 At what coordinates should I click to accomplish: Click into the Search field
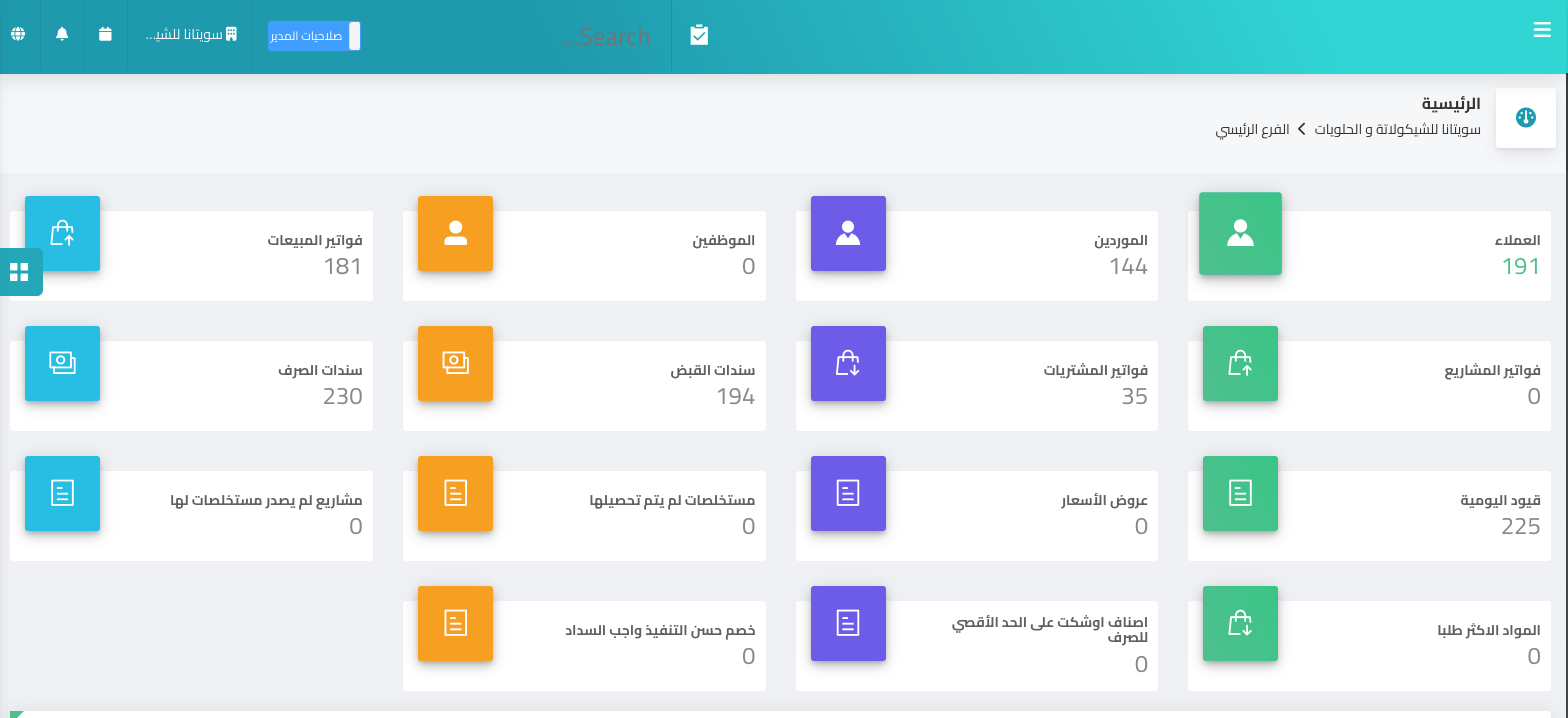605,37
